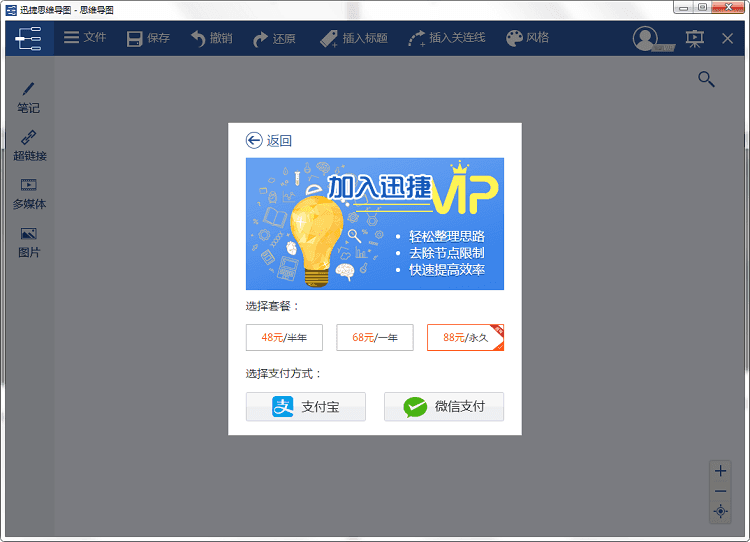Click the user account avatar icon
Viewport: 750px width, 542px height.
pos(646,38)
